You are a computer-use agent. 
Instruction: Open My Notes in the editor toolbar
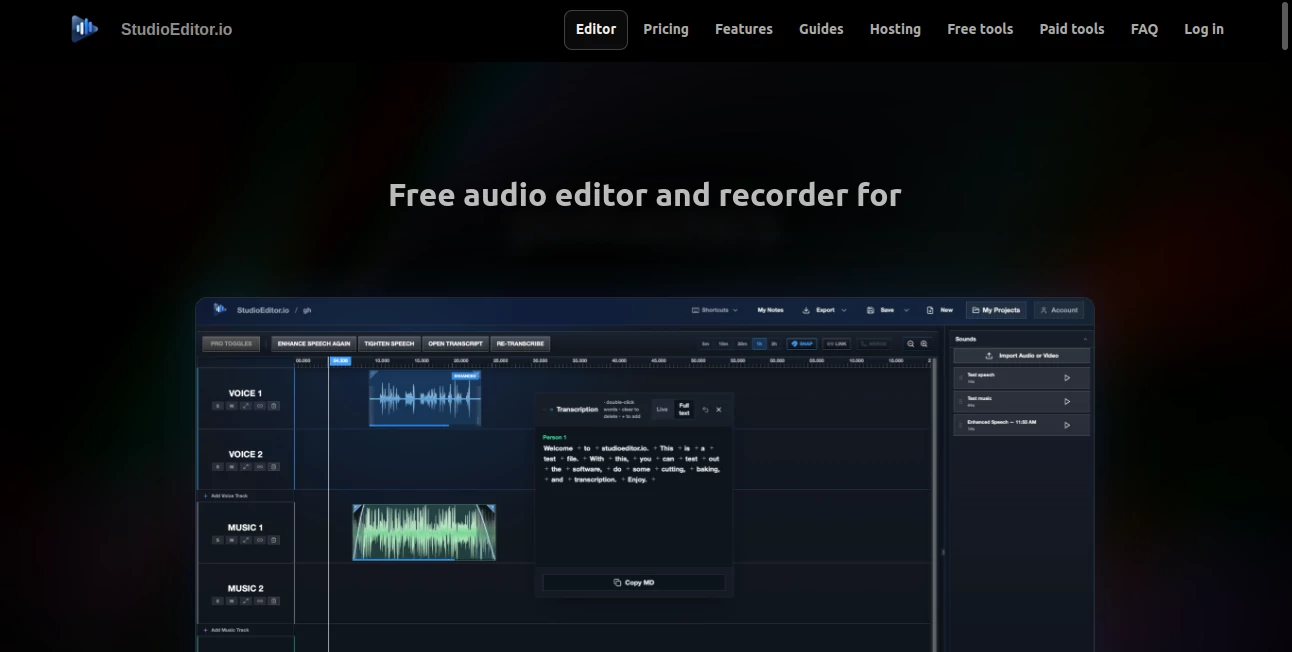pos(770,310)
